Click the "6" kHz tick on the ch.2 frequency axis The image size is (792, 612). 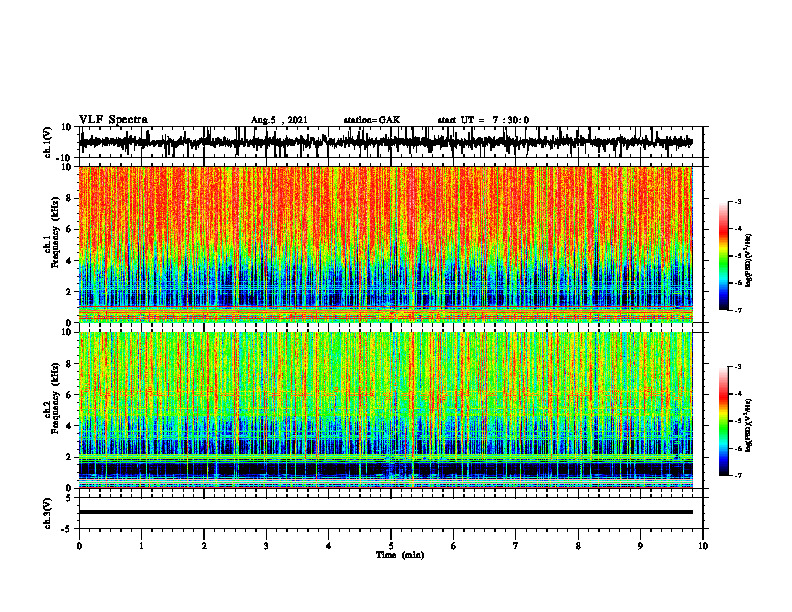tap(69, 395)
